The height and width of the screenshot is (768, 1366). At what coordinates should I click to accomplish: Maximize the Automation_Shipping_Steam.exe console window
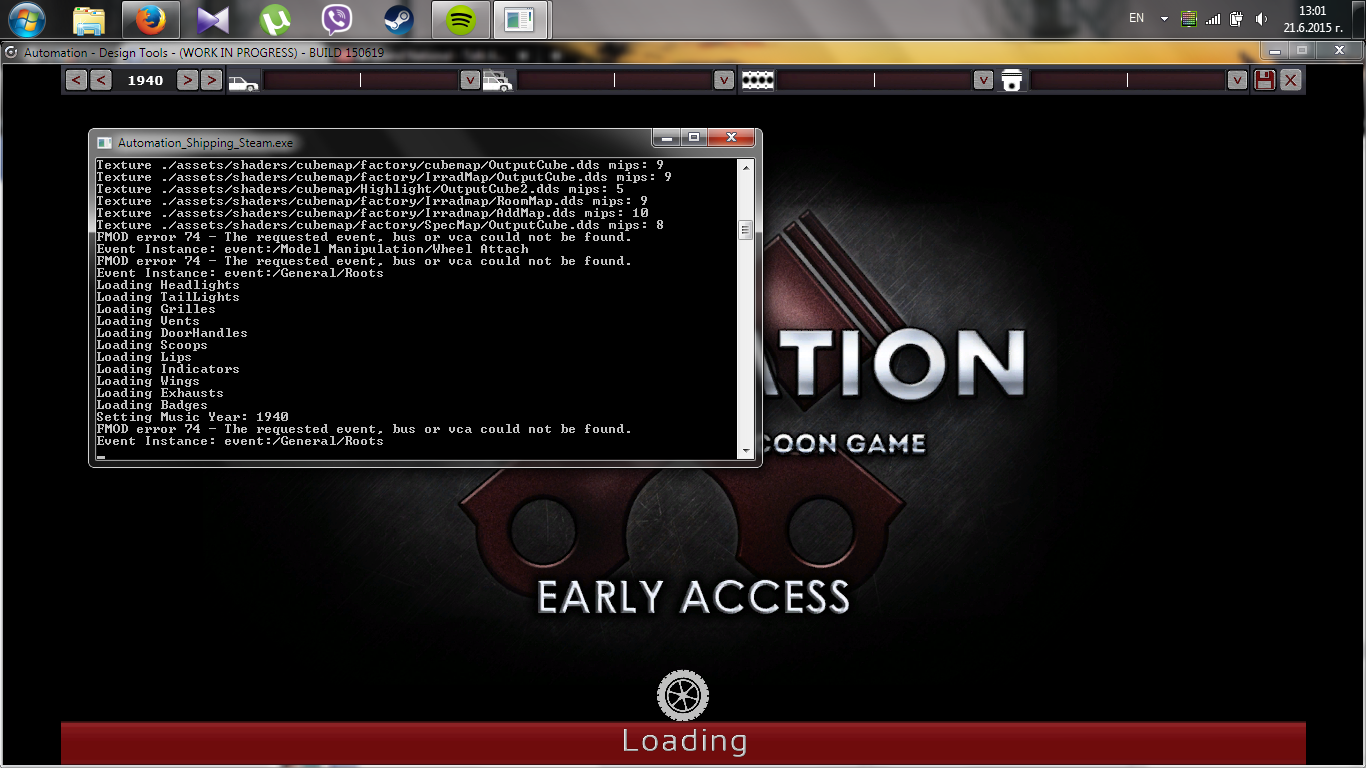(694, 137)
